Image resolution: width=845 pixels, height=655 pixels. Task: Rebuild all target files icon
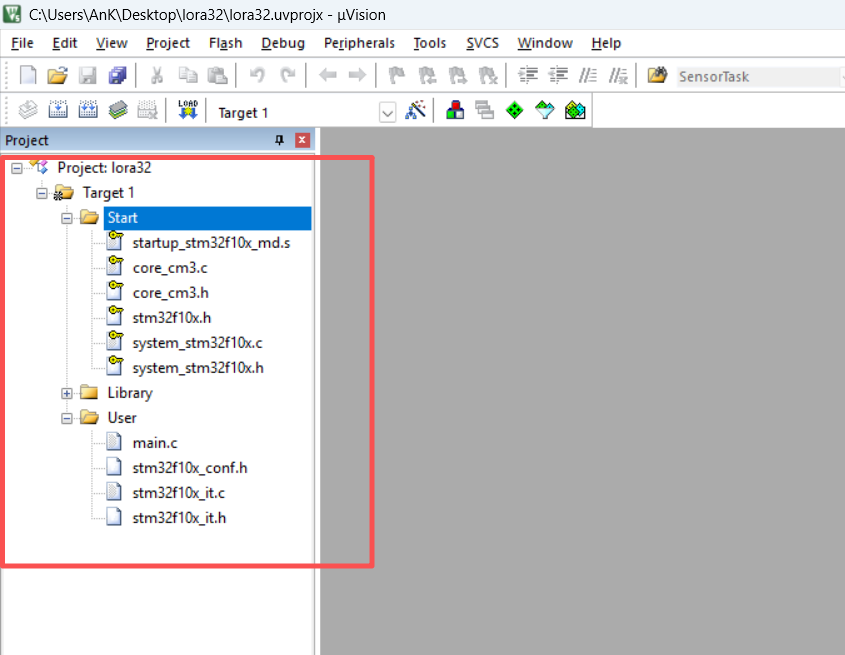coord(88,111)
